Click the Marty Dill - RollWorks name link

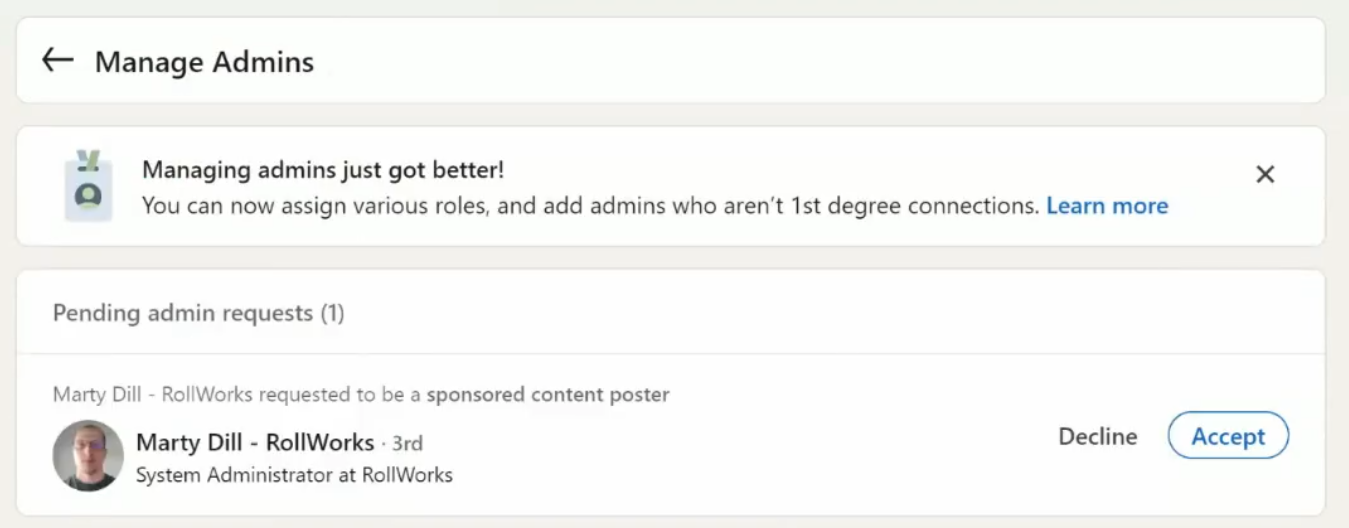click(x=254, y=442)
